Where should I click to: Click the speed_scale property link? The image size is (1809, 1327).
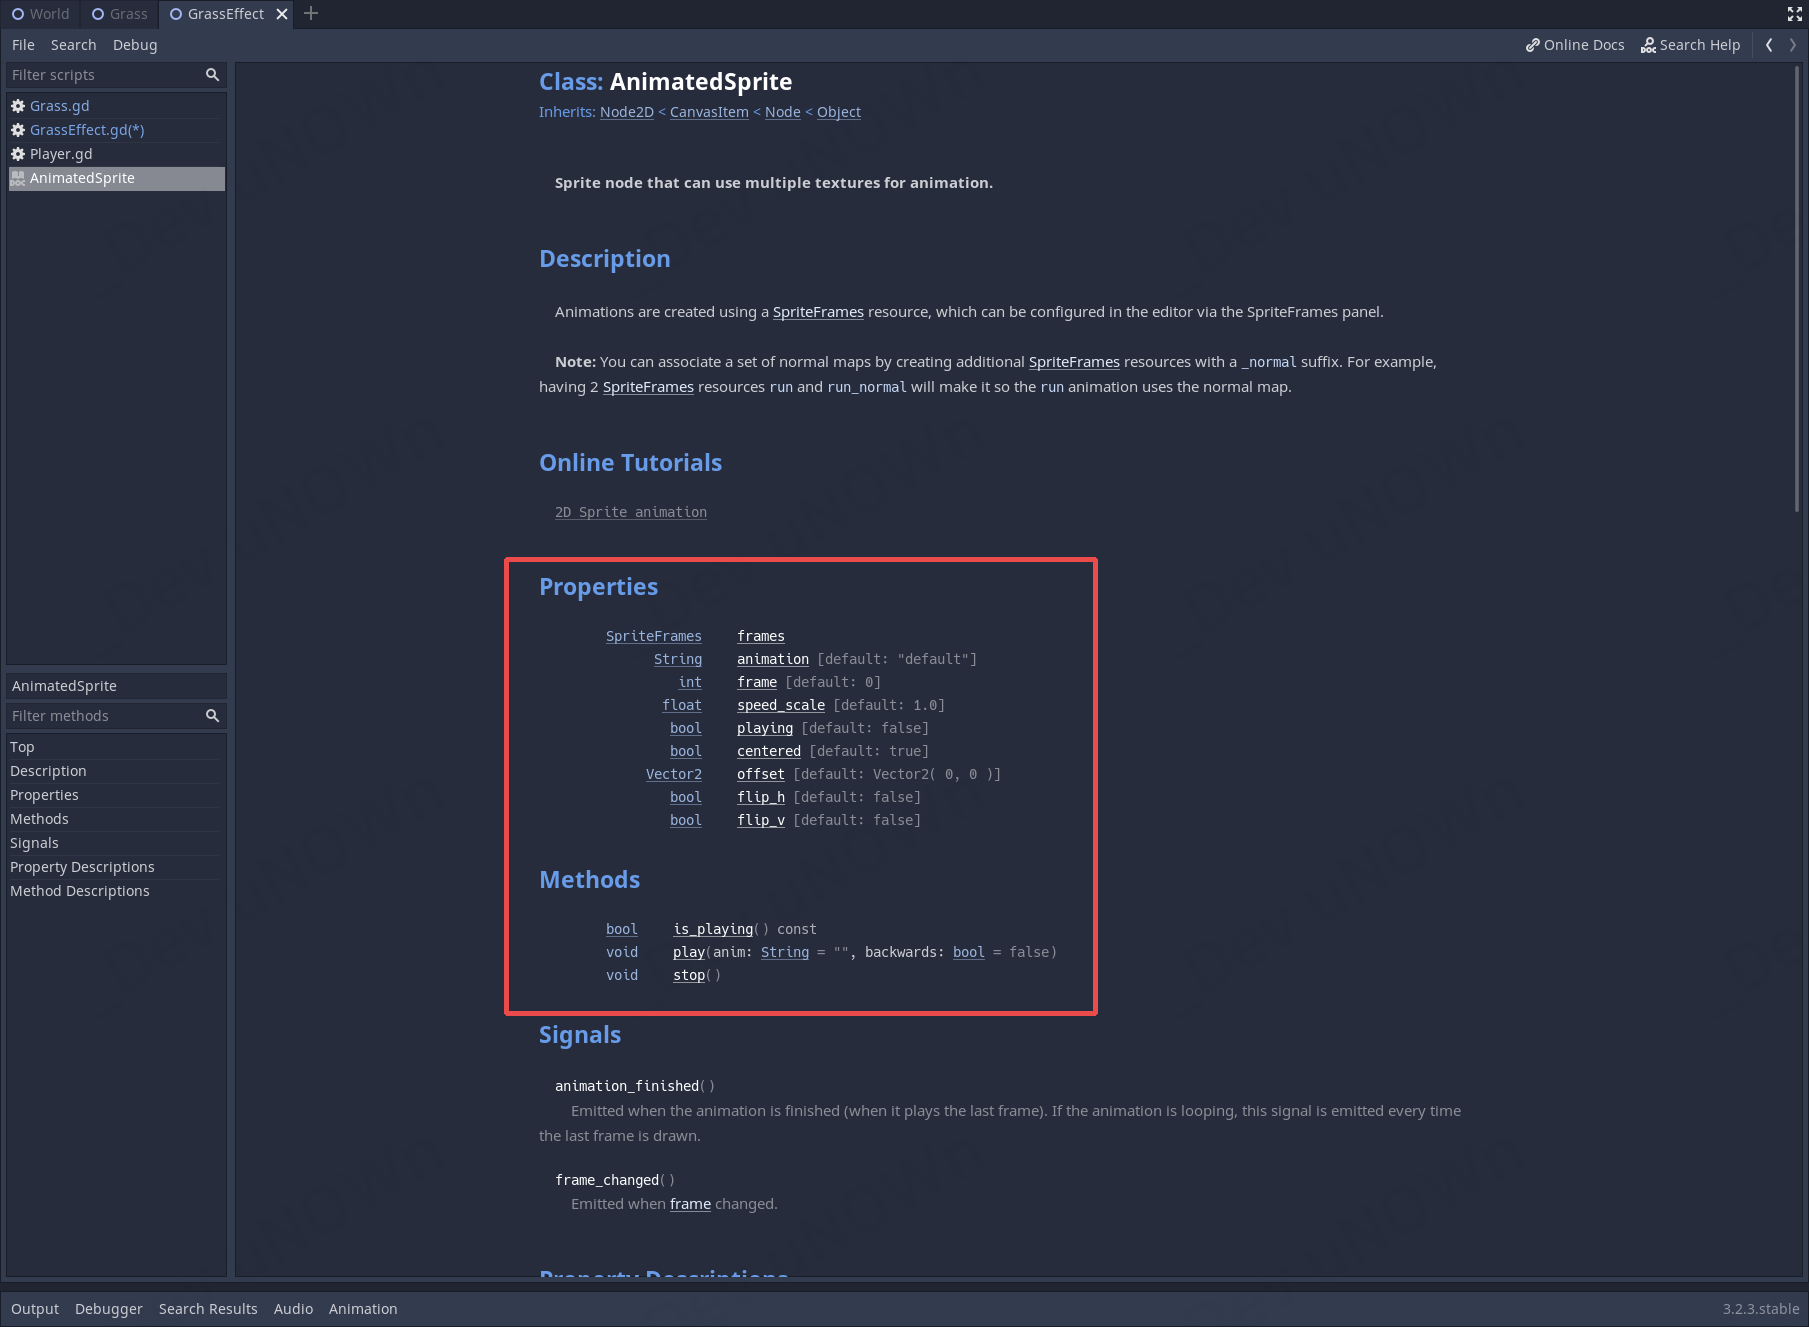click(x=781, y=705)
